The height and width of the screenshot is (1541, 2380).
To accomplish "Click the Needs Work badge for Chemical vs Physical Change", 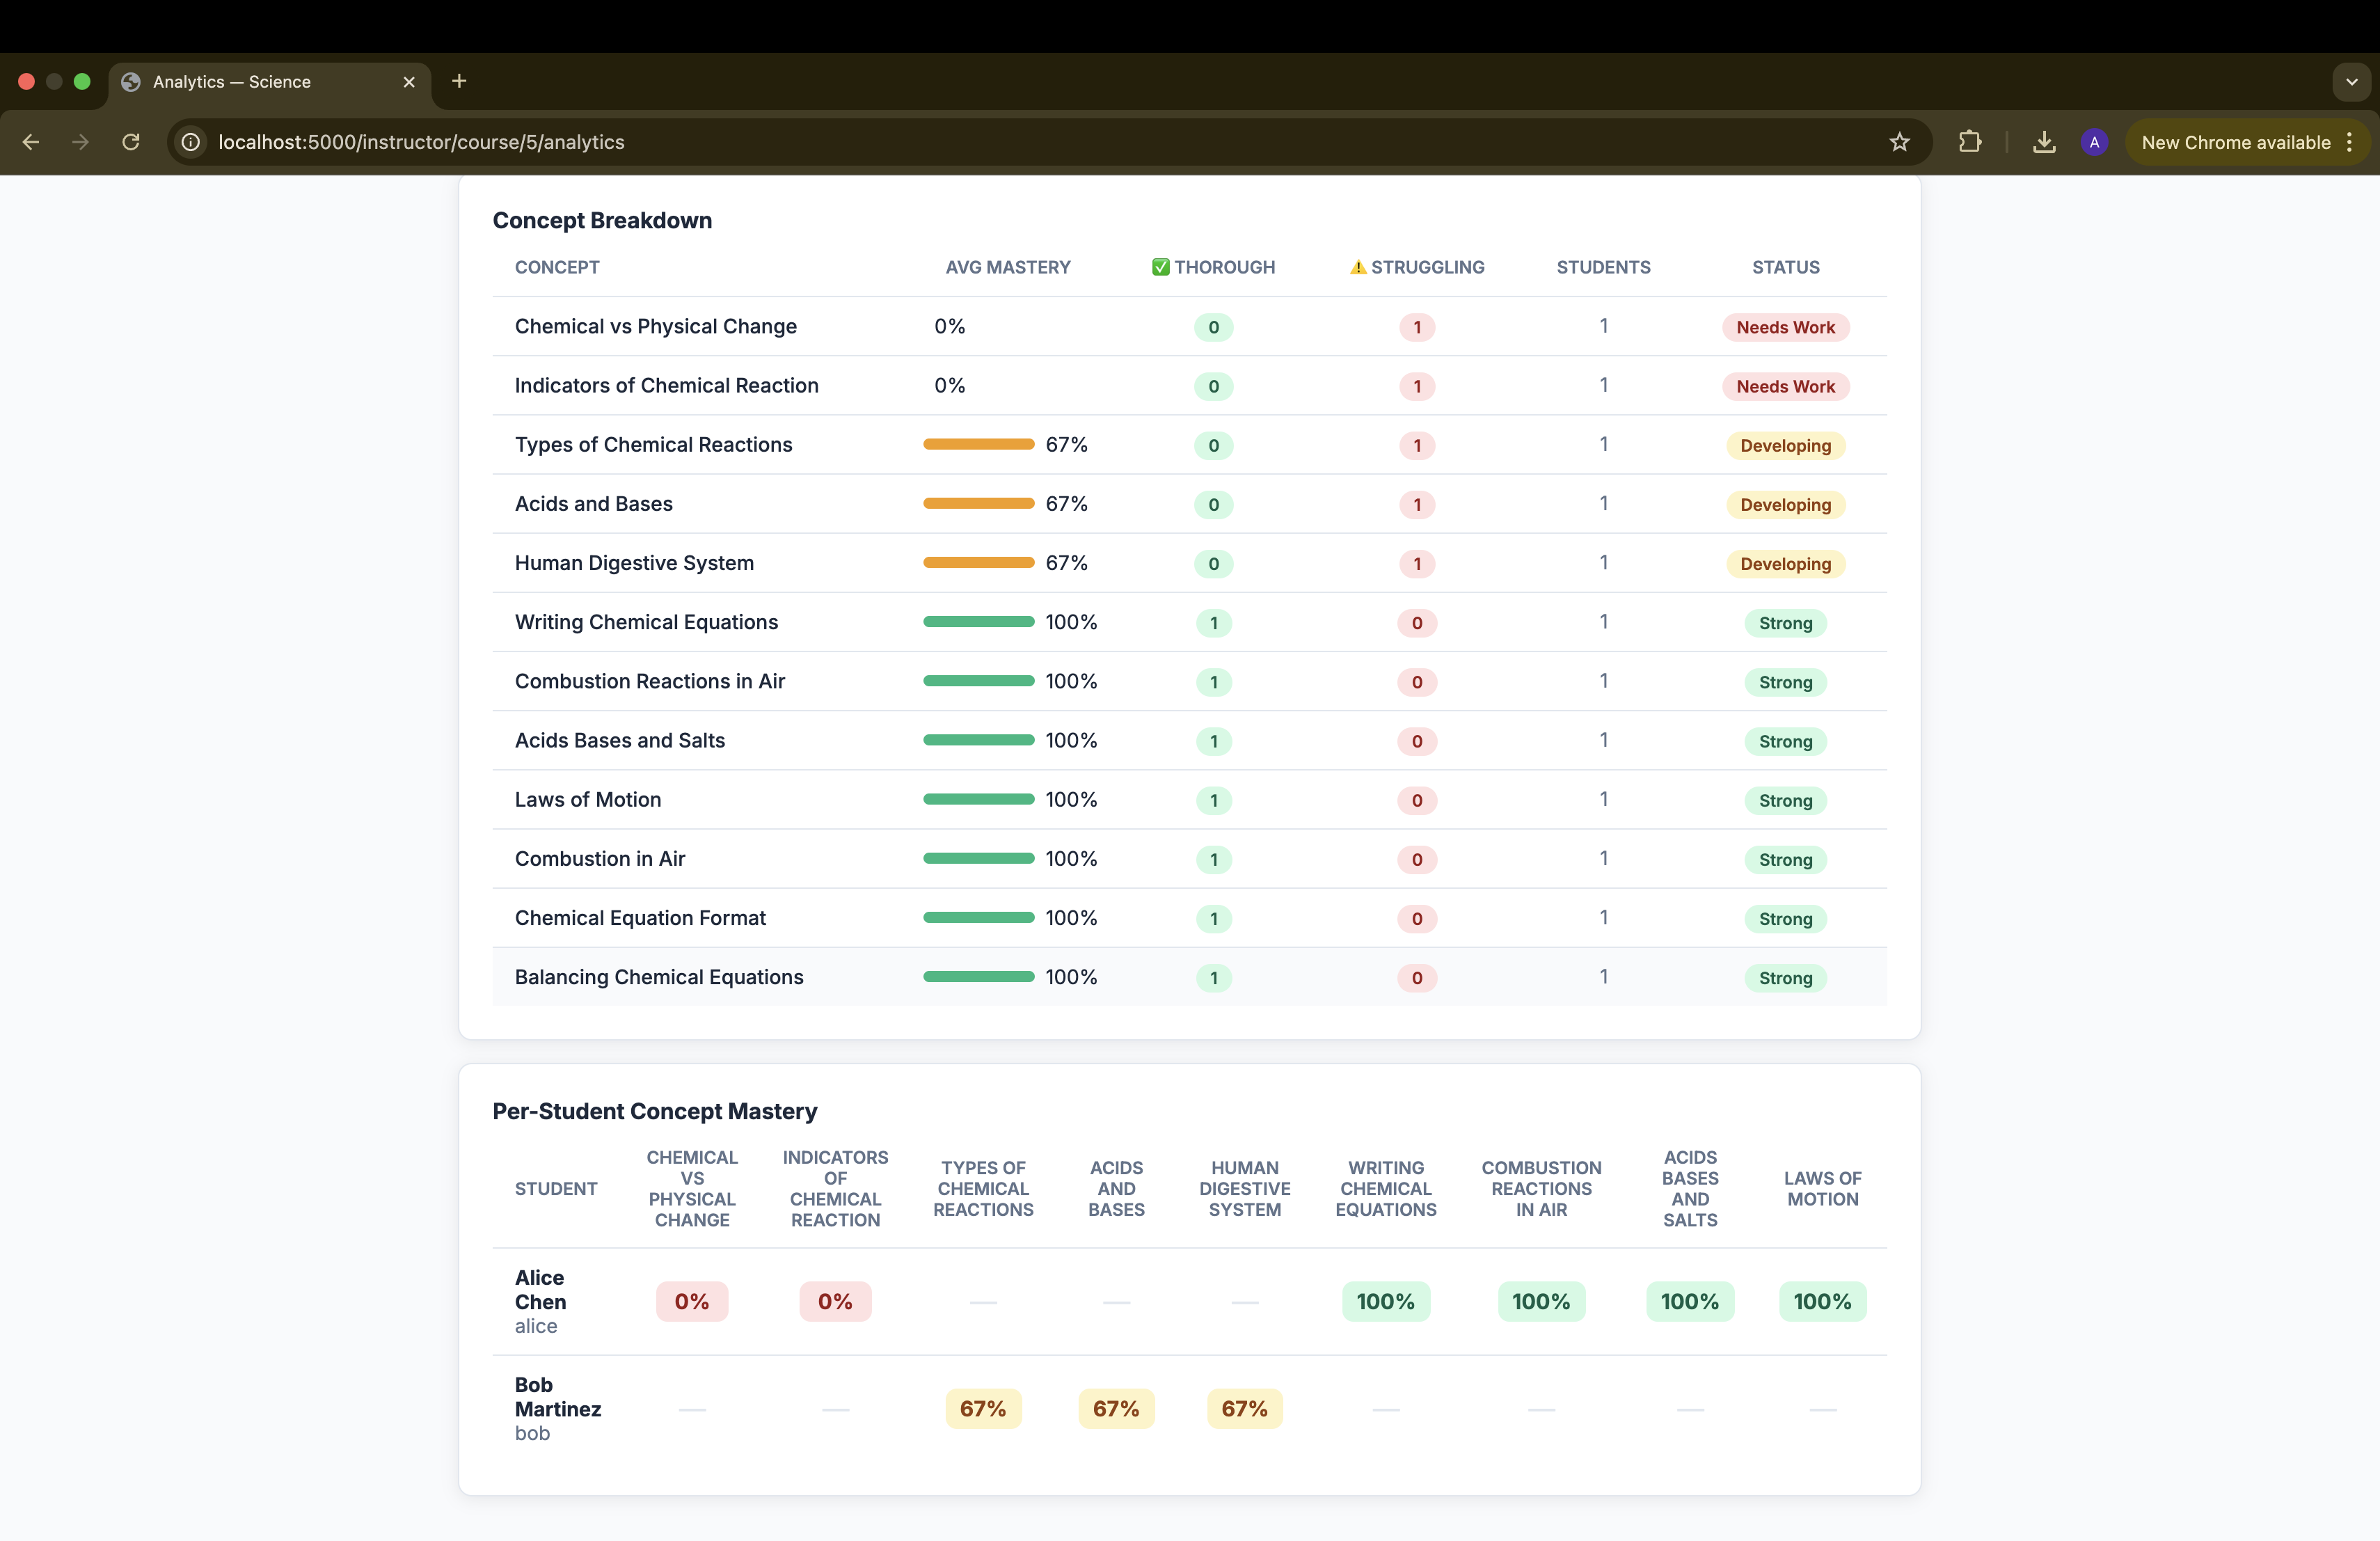I will coord(1785,327).
